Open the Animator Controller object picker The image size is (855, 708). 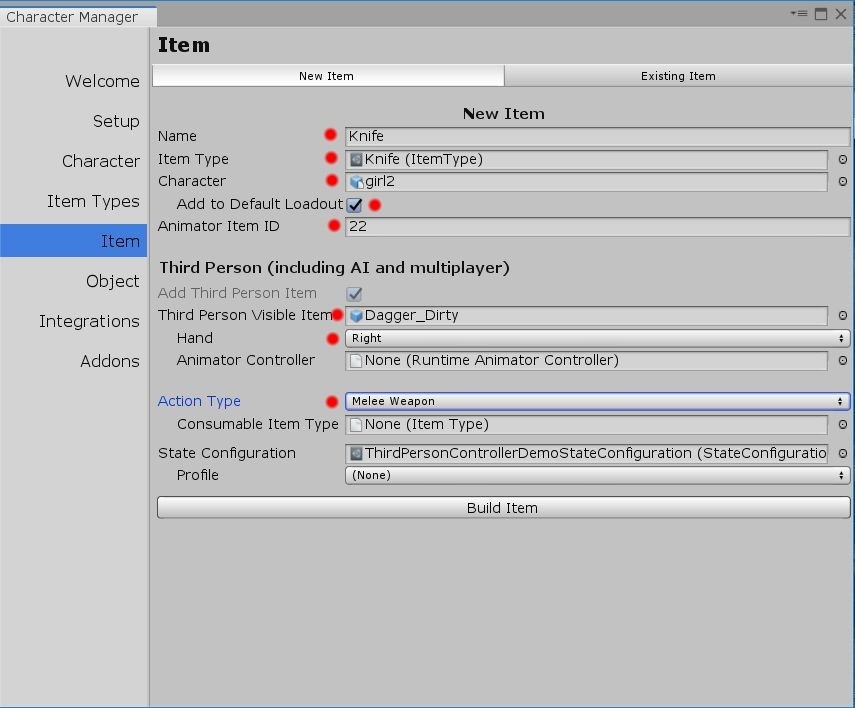click(842, 361)
